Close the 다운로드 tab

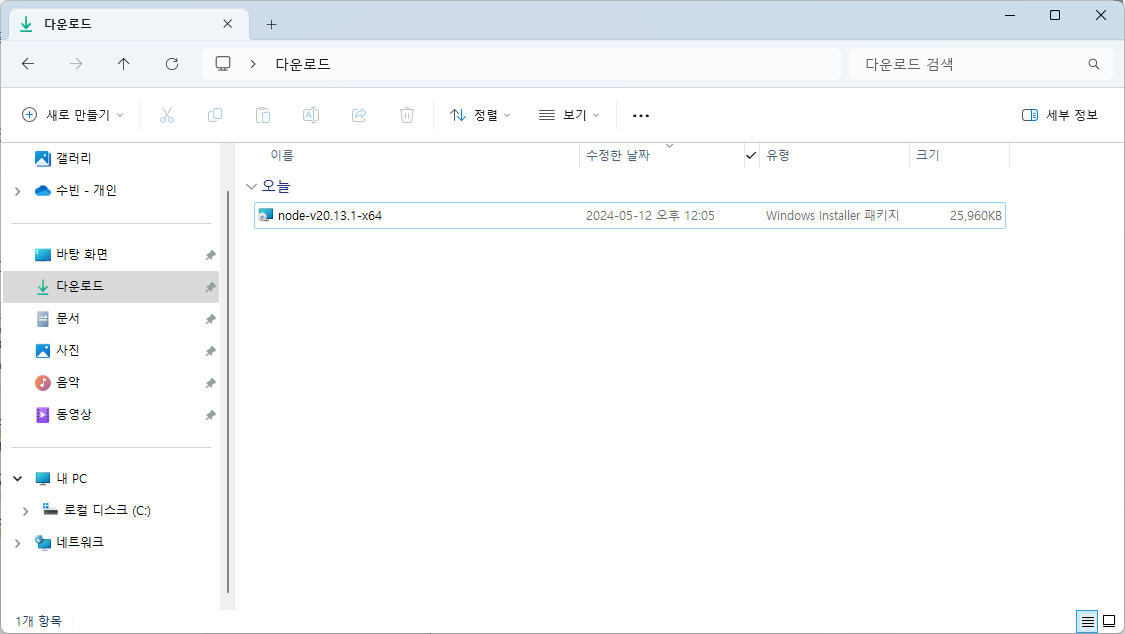[x=227, y=24]
